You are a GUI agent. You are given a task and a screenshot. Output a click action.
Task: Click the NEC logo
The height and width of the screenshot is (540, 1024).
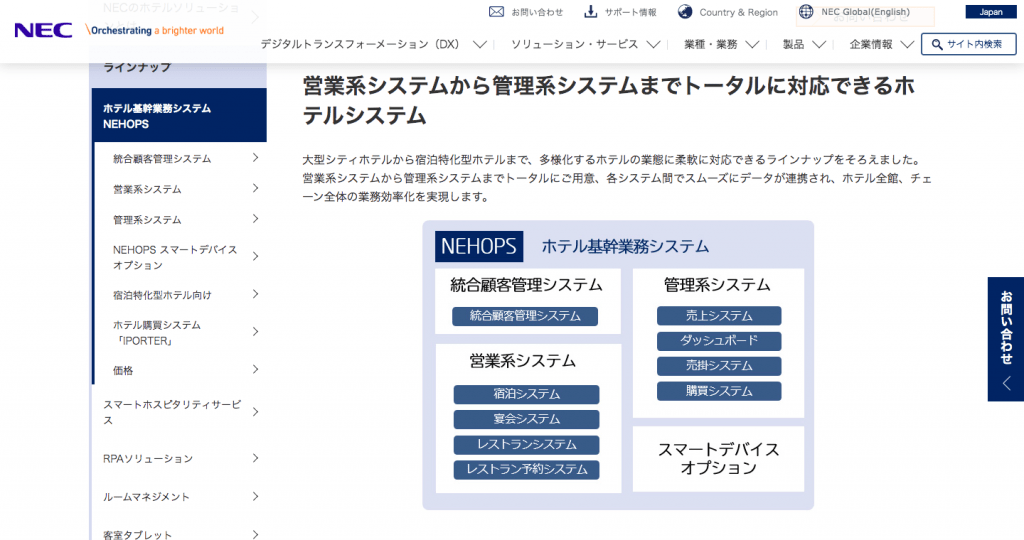tap(43, 30)
